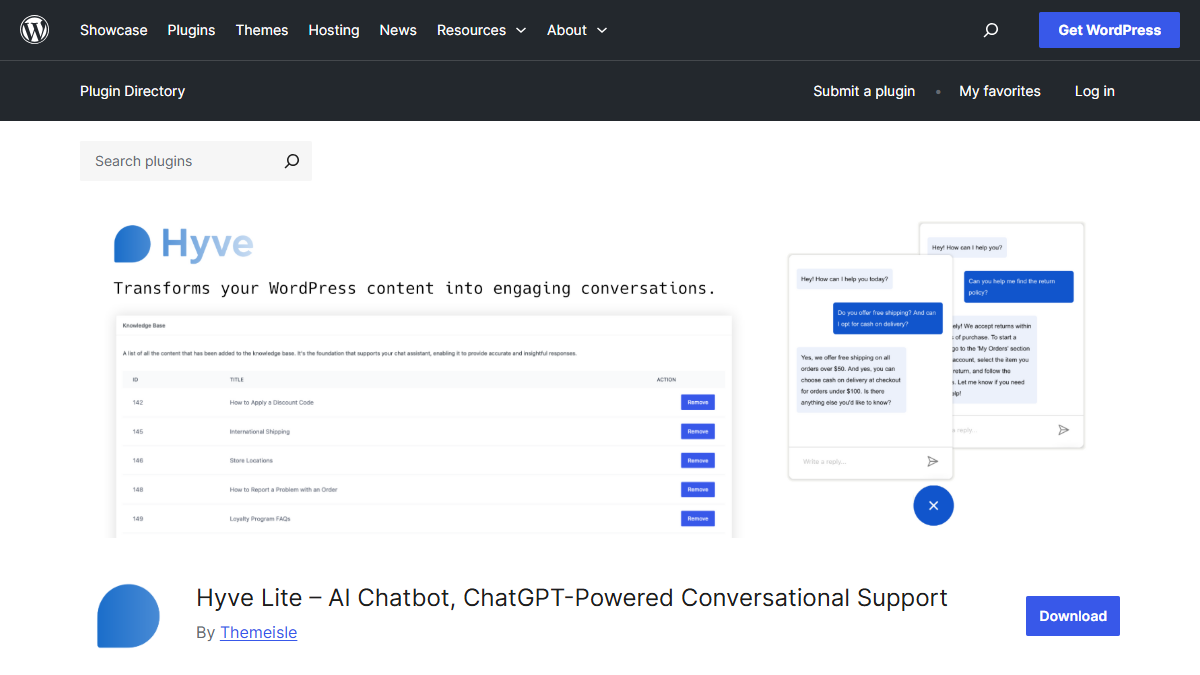The image size is (1200, 675).
Task: Expand the About menu
Action: coord(577,30)
